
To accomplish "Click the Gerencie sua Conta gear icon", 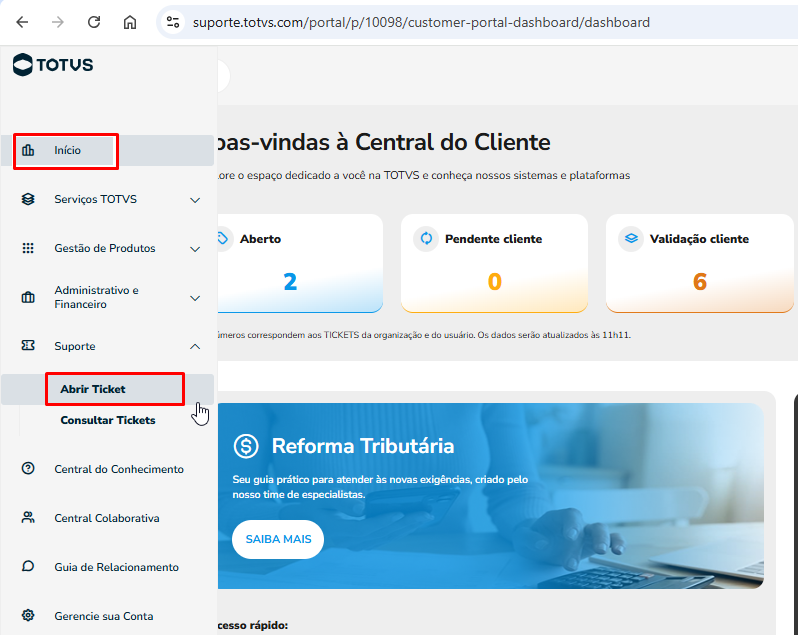I will (x=28, y=616).
